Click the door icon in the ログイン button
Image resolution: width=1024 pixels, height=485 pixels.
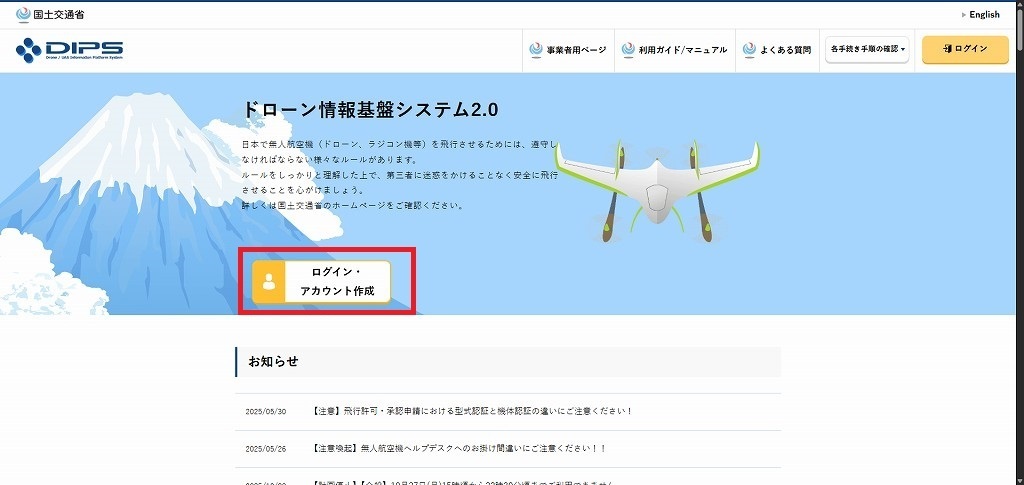pyautogui.click(x=946, y=49)
